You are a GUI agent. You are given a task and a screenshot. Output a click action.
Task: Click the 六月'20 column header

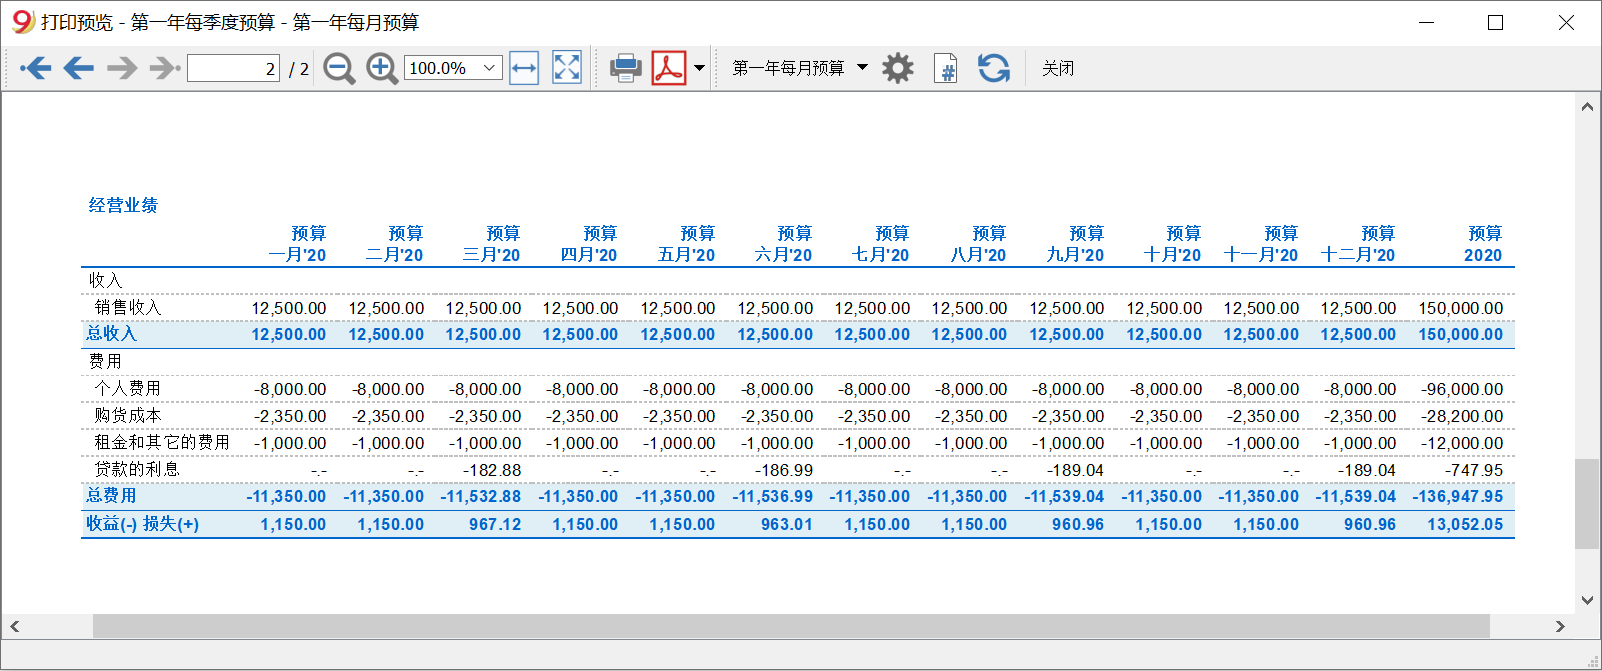click(784, 255)
